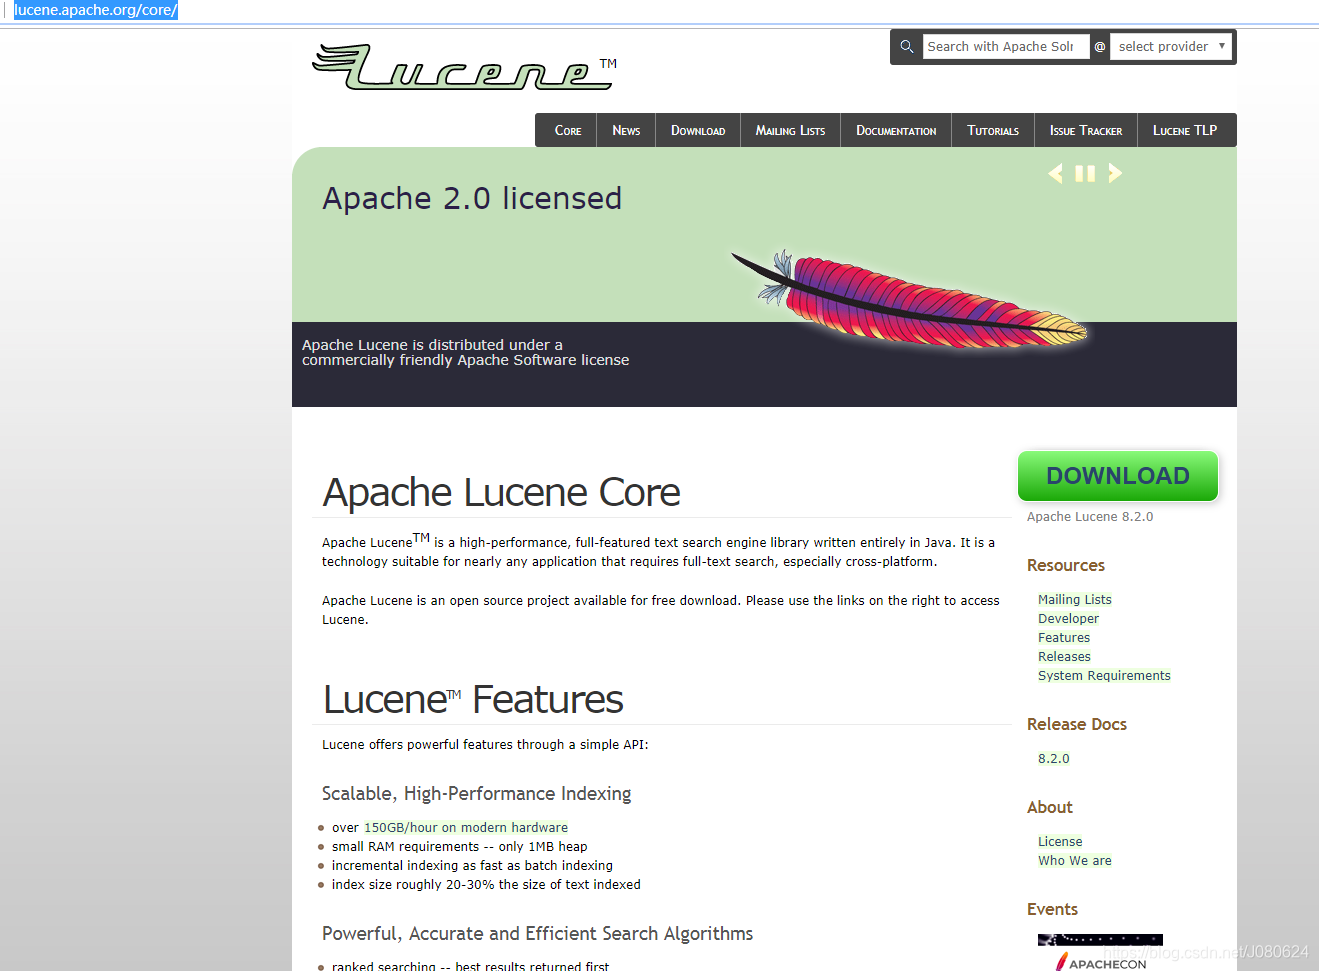Advance to next banner slide

point(1115,173)
